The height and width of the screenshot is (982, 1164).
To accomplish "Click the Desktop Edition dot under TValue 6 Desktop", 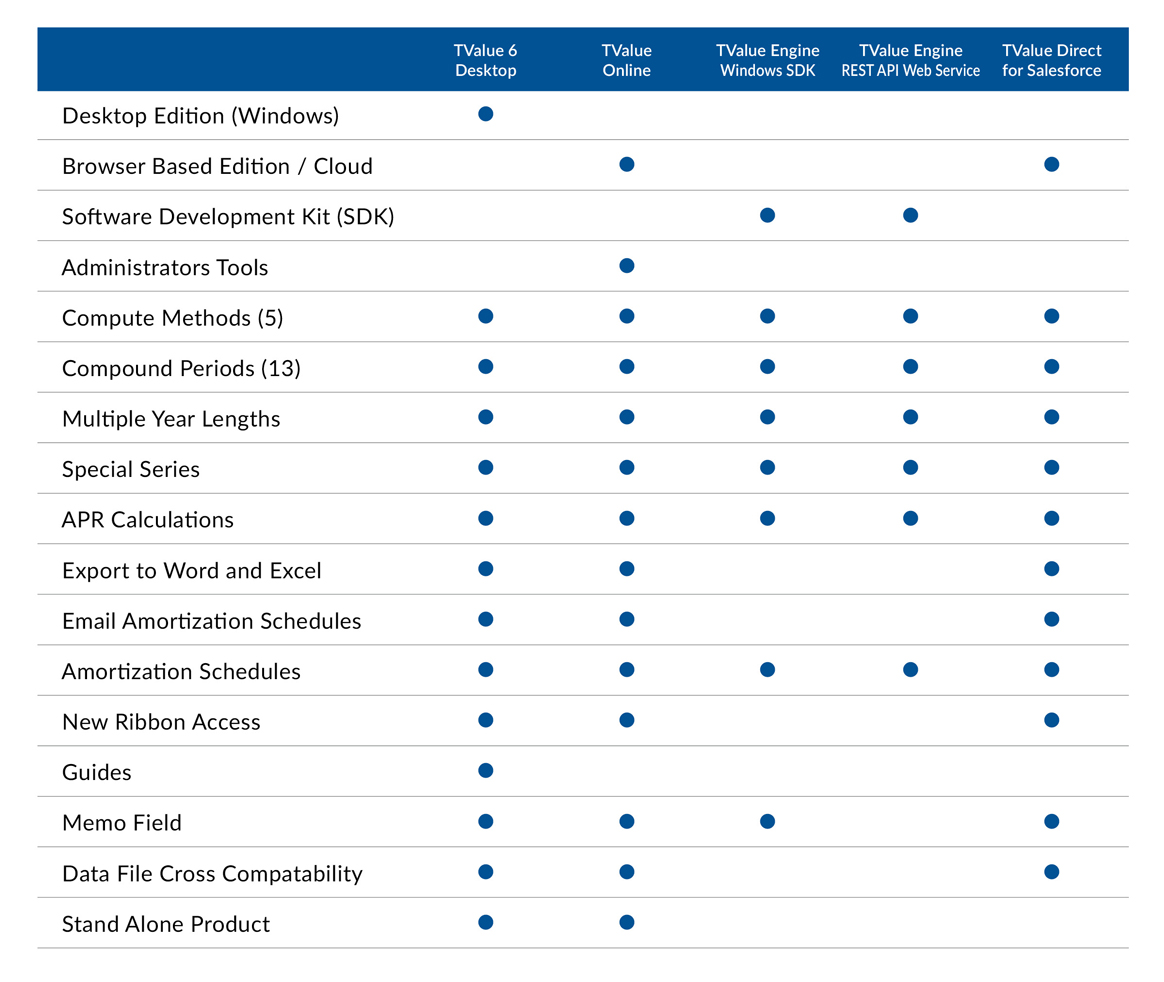I will click(x=485, y=114).
